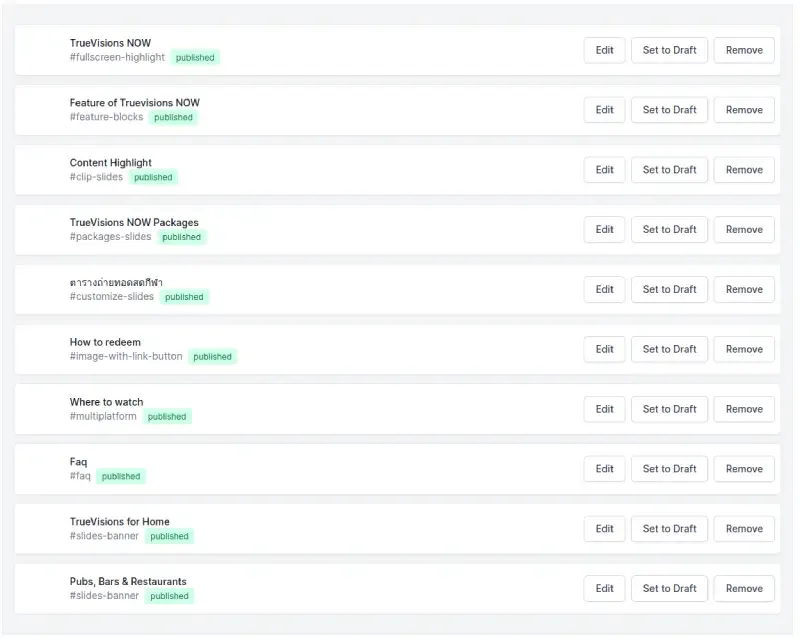Remove the Where to watch section

(743, 409)
